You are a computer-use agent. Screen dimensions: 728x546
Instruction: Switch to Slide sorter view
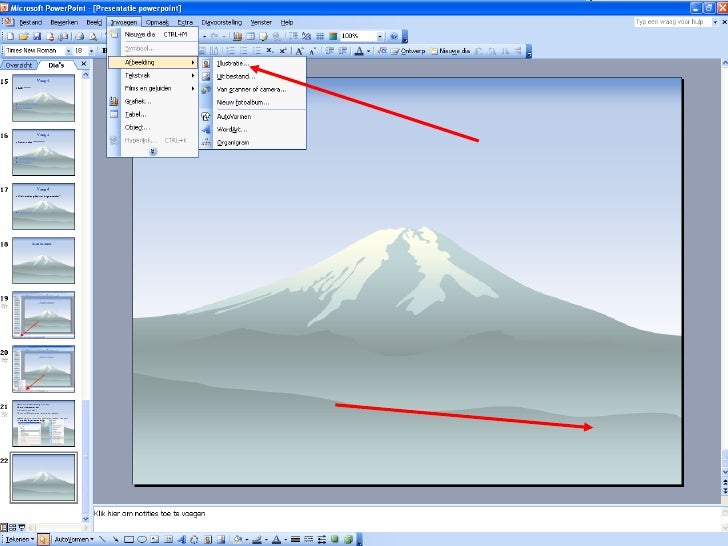(13, 527)
